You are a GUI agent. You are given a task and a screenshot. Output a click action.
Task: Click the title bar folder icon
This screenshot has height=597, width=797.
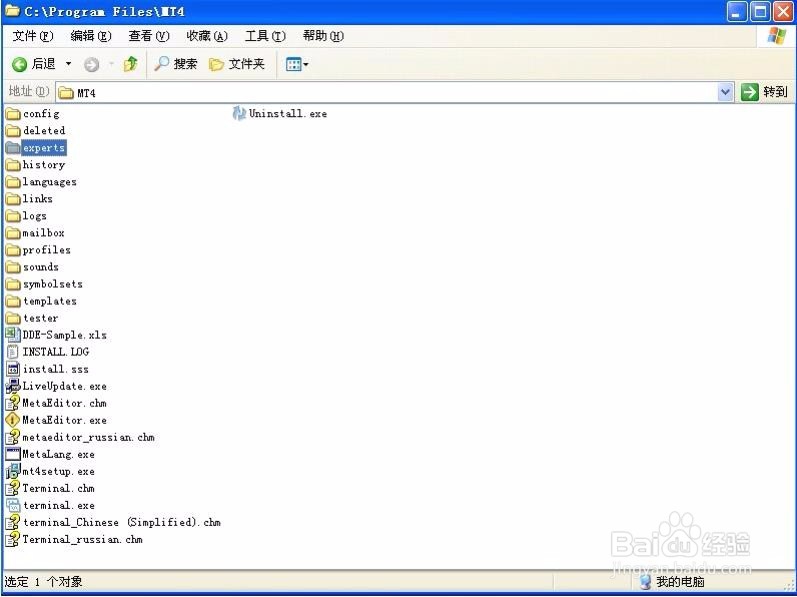[x=12, y=11]
